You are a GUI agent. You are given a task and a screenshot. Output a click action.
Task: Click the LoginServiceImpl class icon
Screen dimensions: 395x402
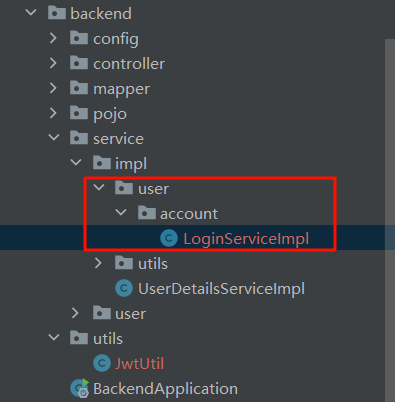click(x=169, y=238)
